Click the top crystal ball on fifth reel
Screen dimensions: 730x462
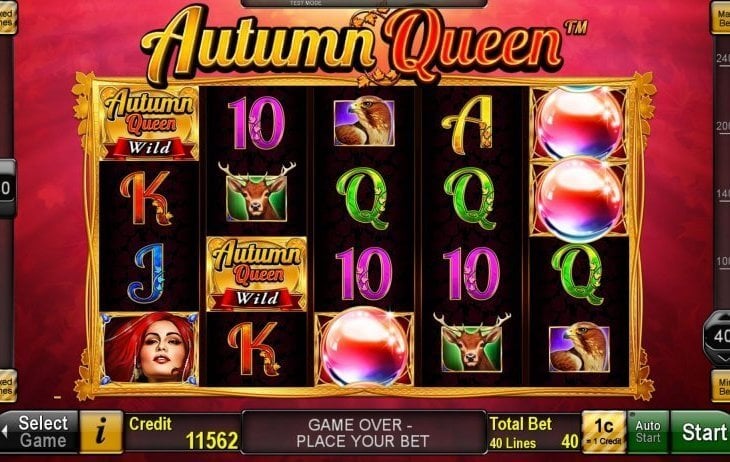pyautogui.click(x=579, y=123)
